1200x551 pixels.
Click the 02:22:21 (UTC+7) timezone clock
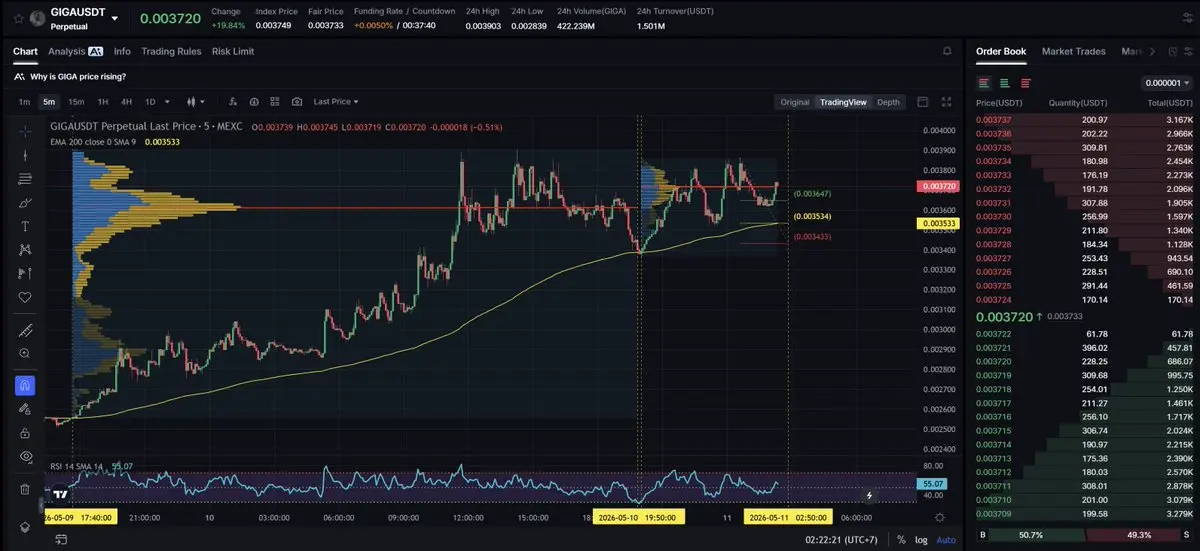[x=842, y=540]
